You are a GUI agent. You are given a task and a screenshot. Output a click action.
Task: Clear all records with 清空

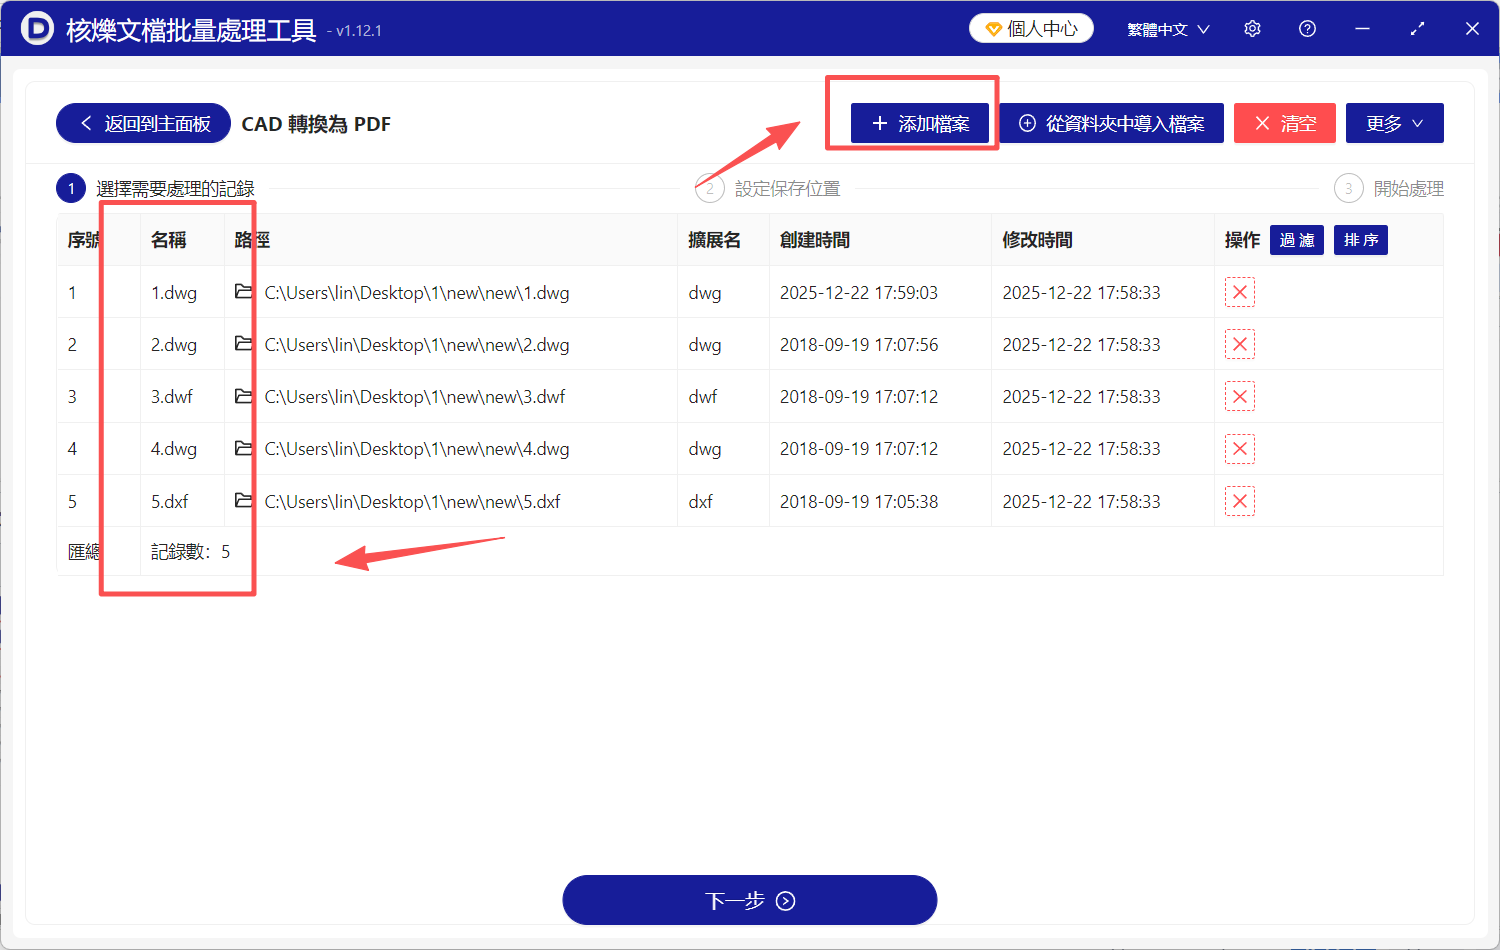(1284, 122)
